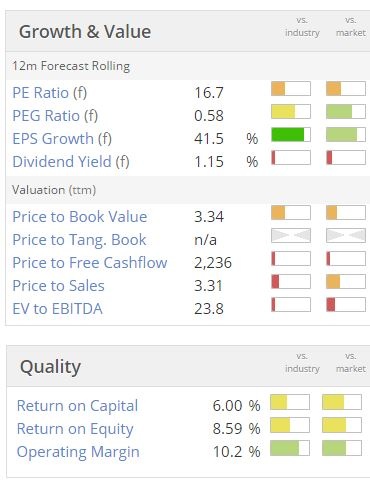Click the EPS Growth (f) link
This screenshot has height=487, width=370.
coord(62,139)
